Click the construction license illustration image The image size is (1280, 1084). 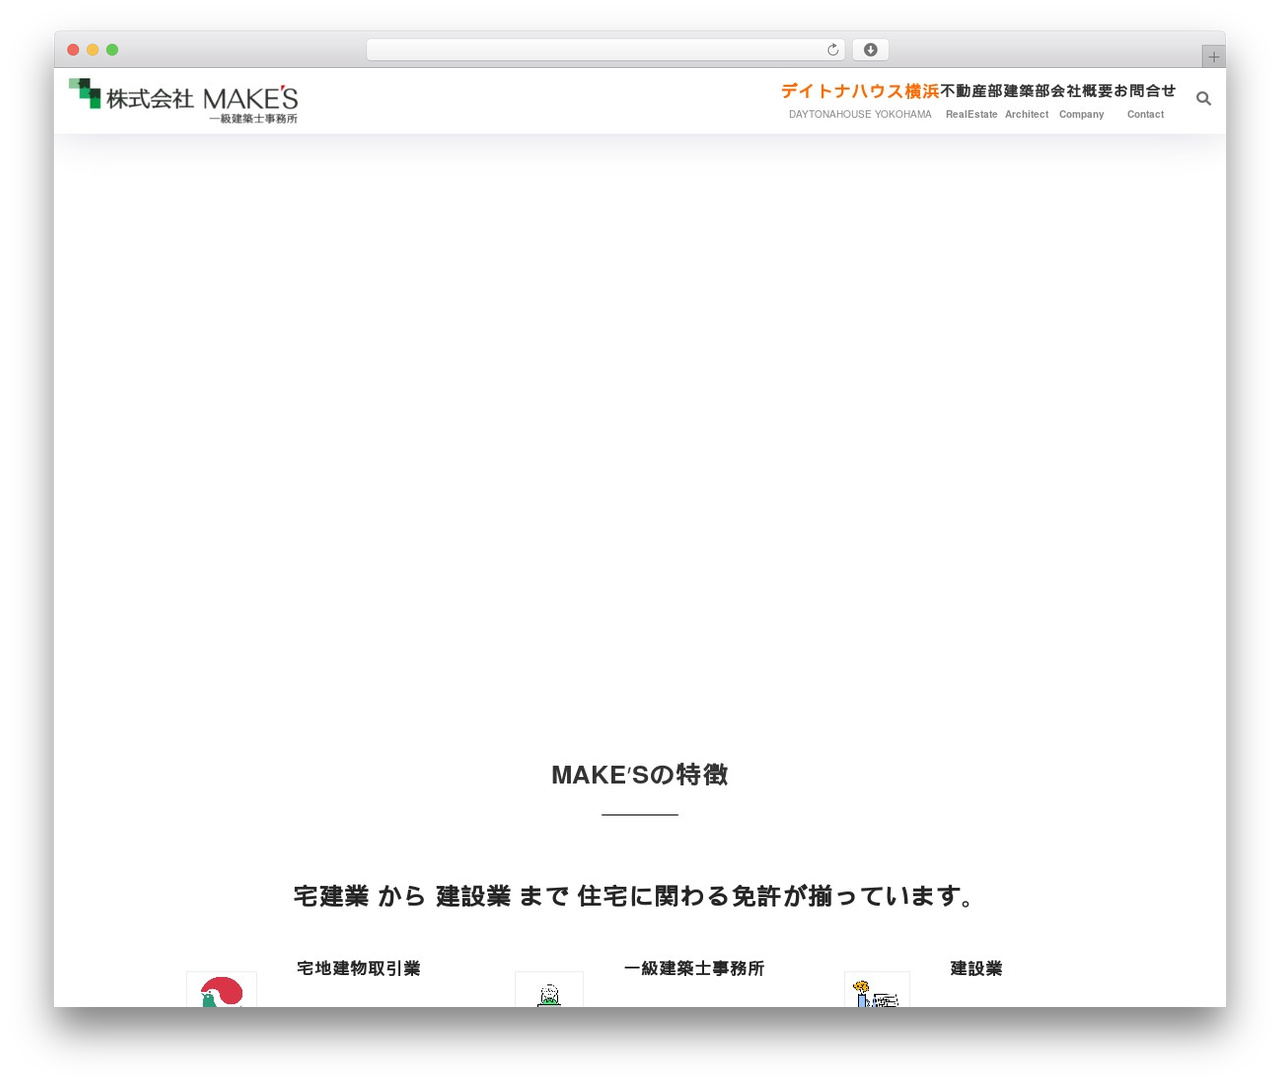tap(877, 990)
